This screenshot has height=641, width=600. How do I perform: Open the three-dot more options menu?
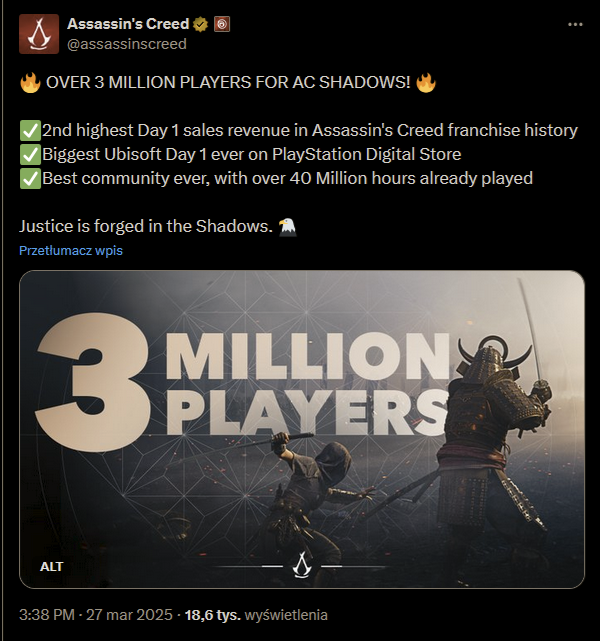coord(575,25)
